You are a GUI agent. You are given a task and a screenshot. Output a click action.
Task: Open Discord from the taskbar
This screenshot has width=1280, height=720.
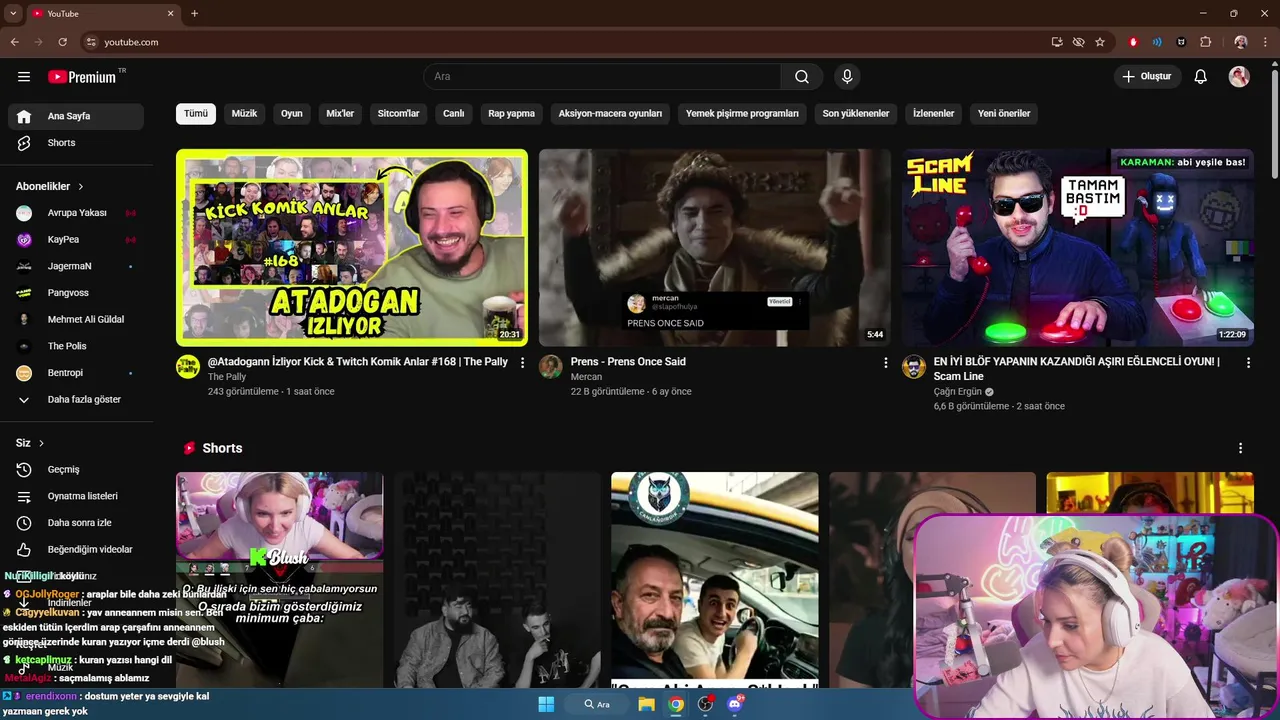click(x=736, y=704)
